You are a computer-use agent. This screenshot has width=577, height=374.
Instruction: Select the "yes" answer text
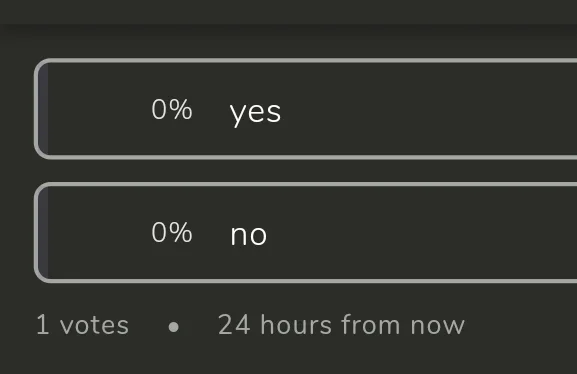click(255, 113)
